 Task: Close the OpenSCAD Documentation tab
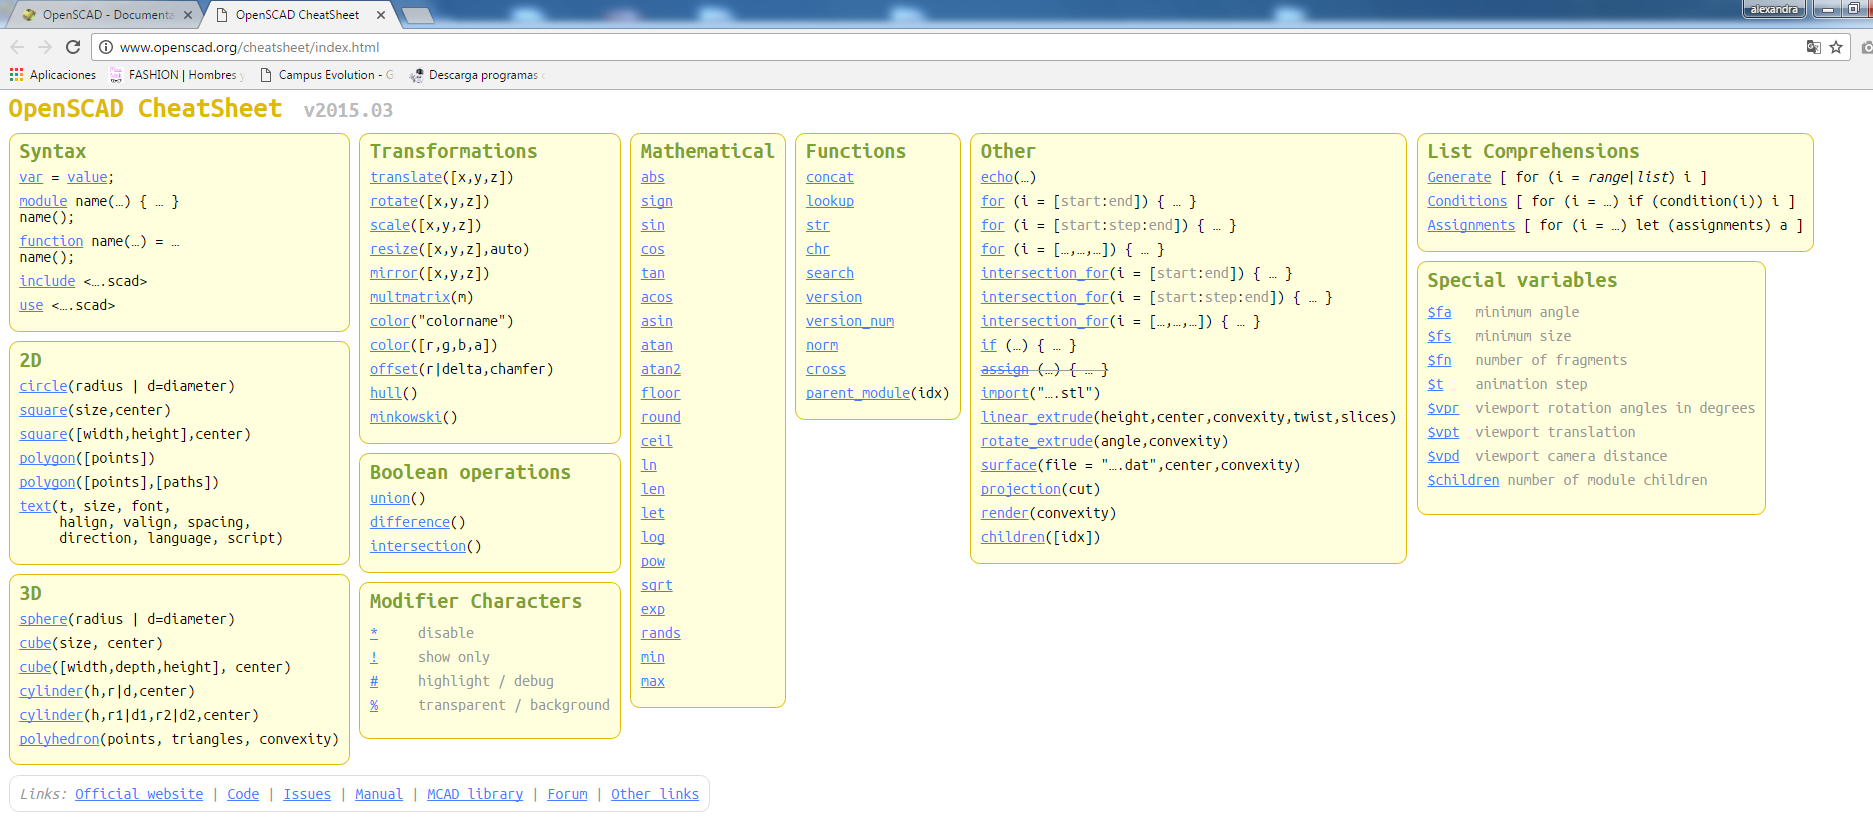click(188, 15)
